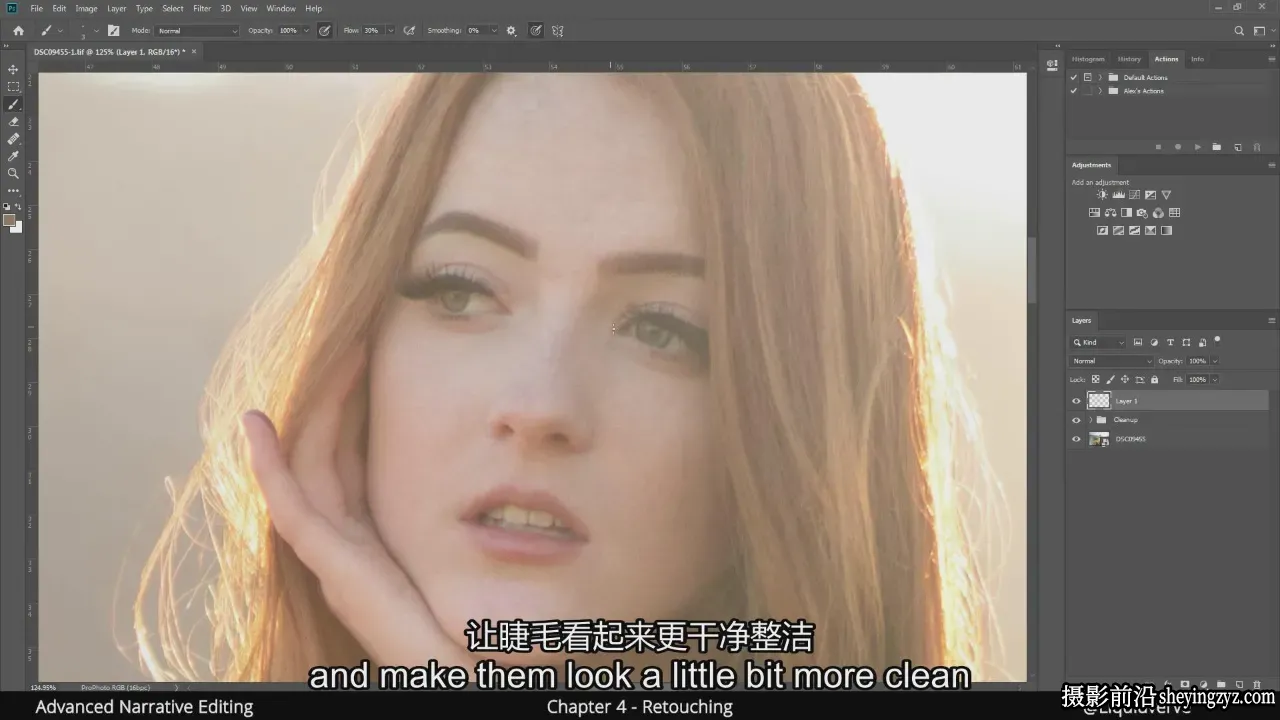The width and height of the screenshot is (1280, 720).
Task: Open the symmetry paint butterfly options
Action: coord(558,31)
